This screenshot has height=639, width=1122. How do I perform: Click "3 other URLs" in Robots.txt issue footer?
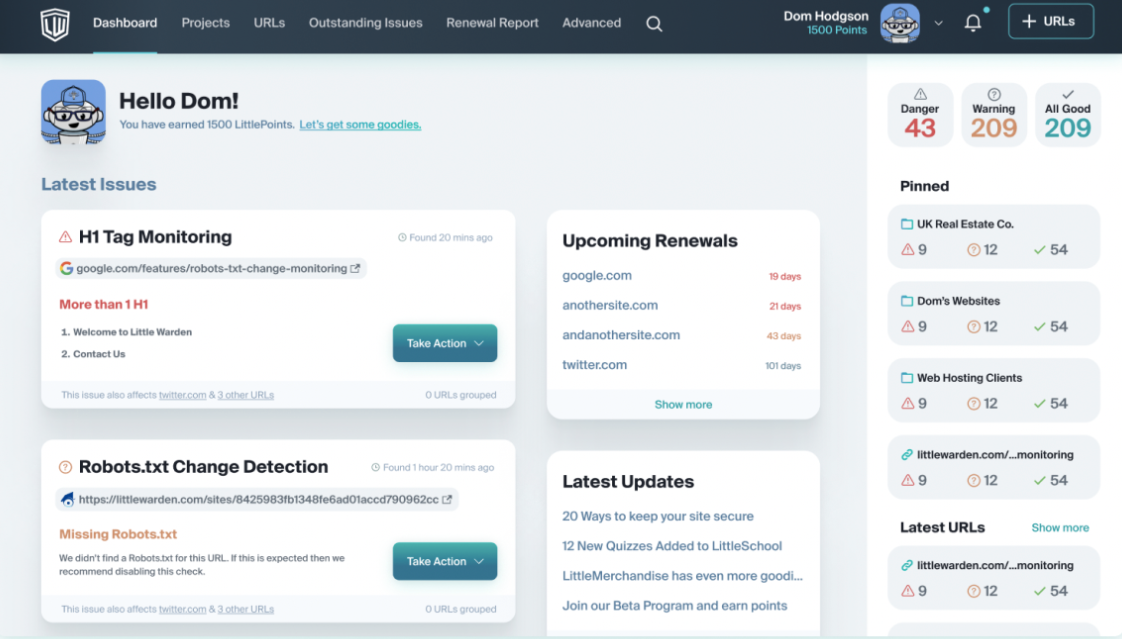tap(245, 609)
